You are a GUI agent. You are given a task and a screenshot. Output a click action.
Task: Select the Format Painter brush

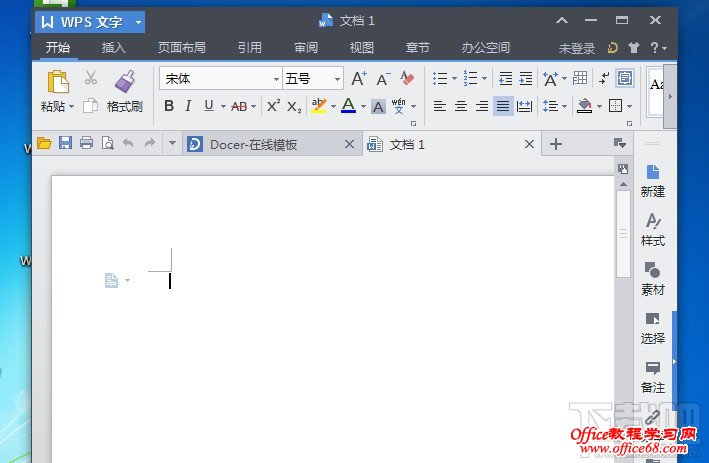pyautogui.click(x=125, y=81)
